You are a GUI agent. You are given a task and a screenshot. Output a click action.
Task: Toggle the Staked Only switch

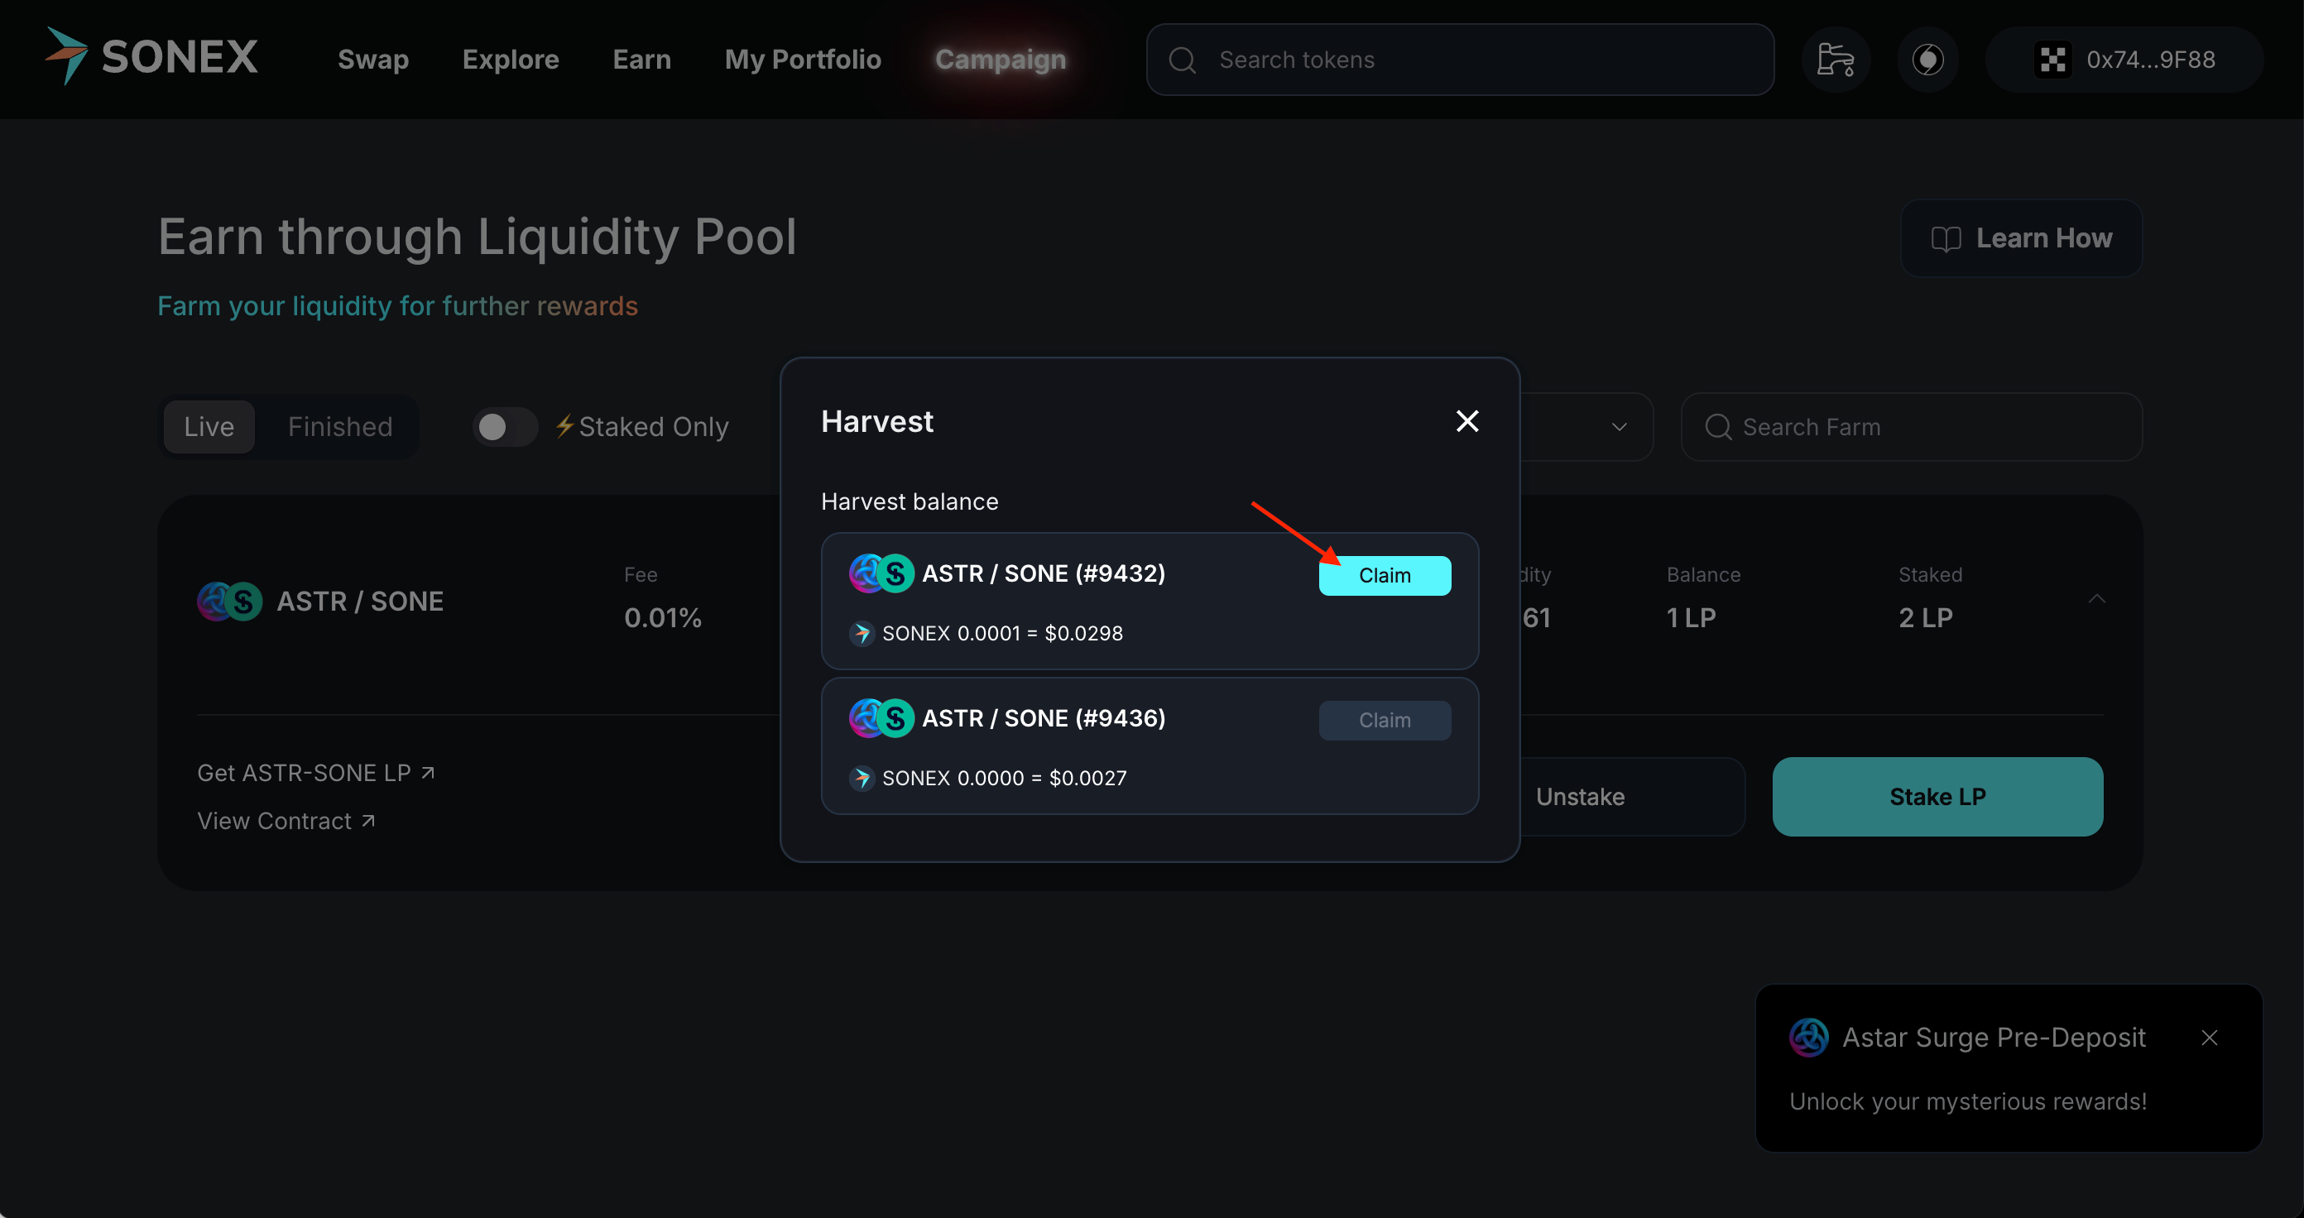click(504, 427)
